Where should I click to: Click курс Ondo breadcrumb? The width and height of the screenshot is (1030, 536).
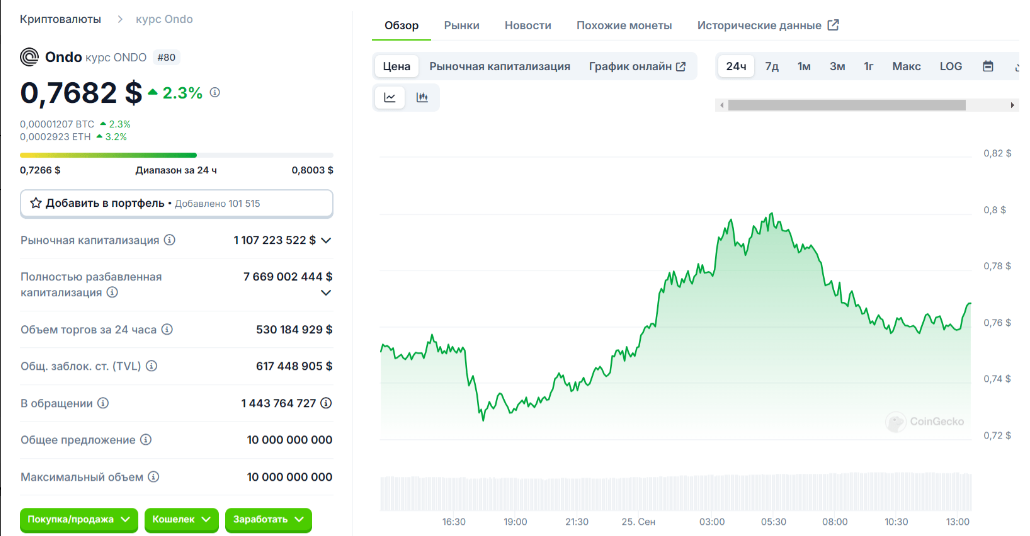(x=164, y=19)
